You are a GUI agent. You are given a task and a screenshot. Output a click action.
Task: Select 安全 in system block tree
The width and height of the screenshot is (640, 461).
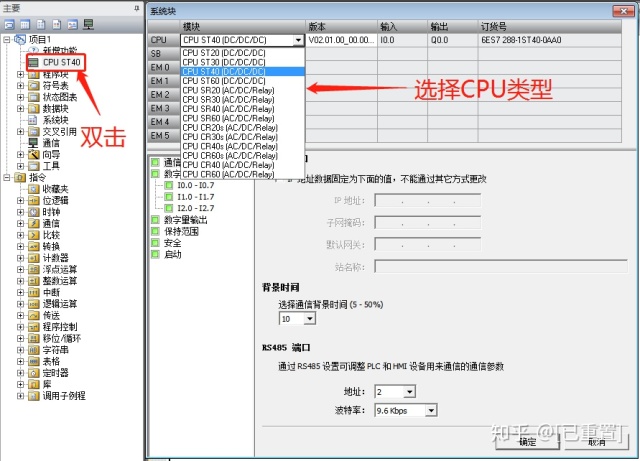coord(173,243)
